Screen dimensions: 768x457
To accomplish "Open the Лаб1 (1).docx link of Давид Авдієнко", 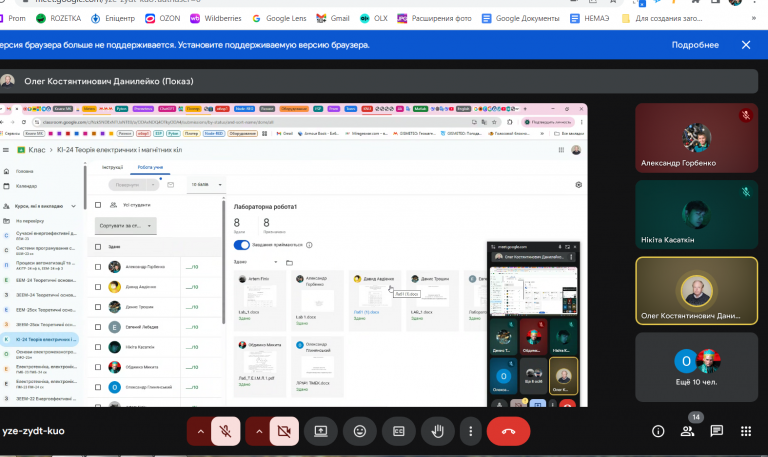I will pos(366,312).
